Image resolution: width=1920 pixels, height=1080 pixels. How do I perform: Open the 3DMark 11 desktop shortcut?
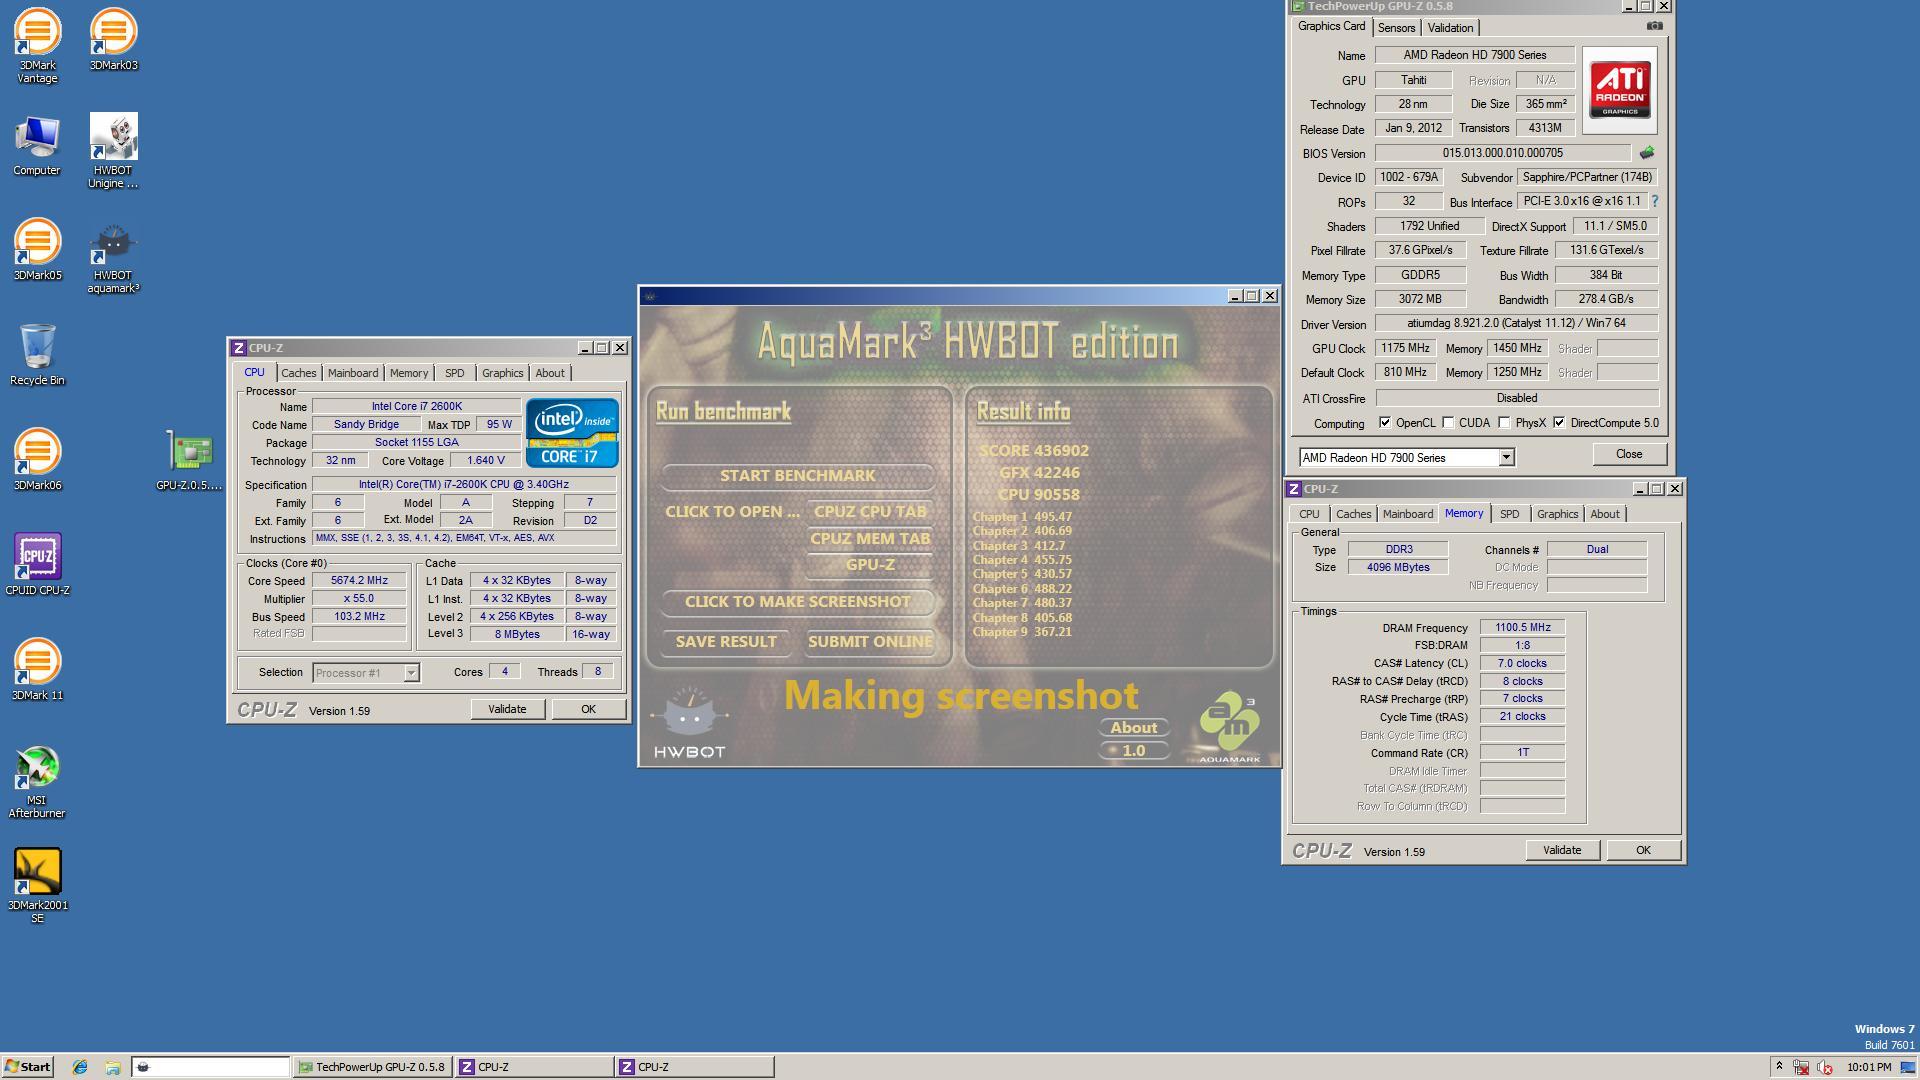(37, 669)
